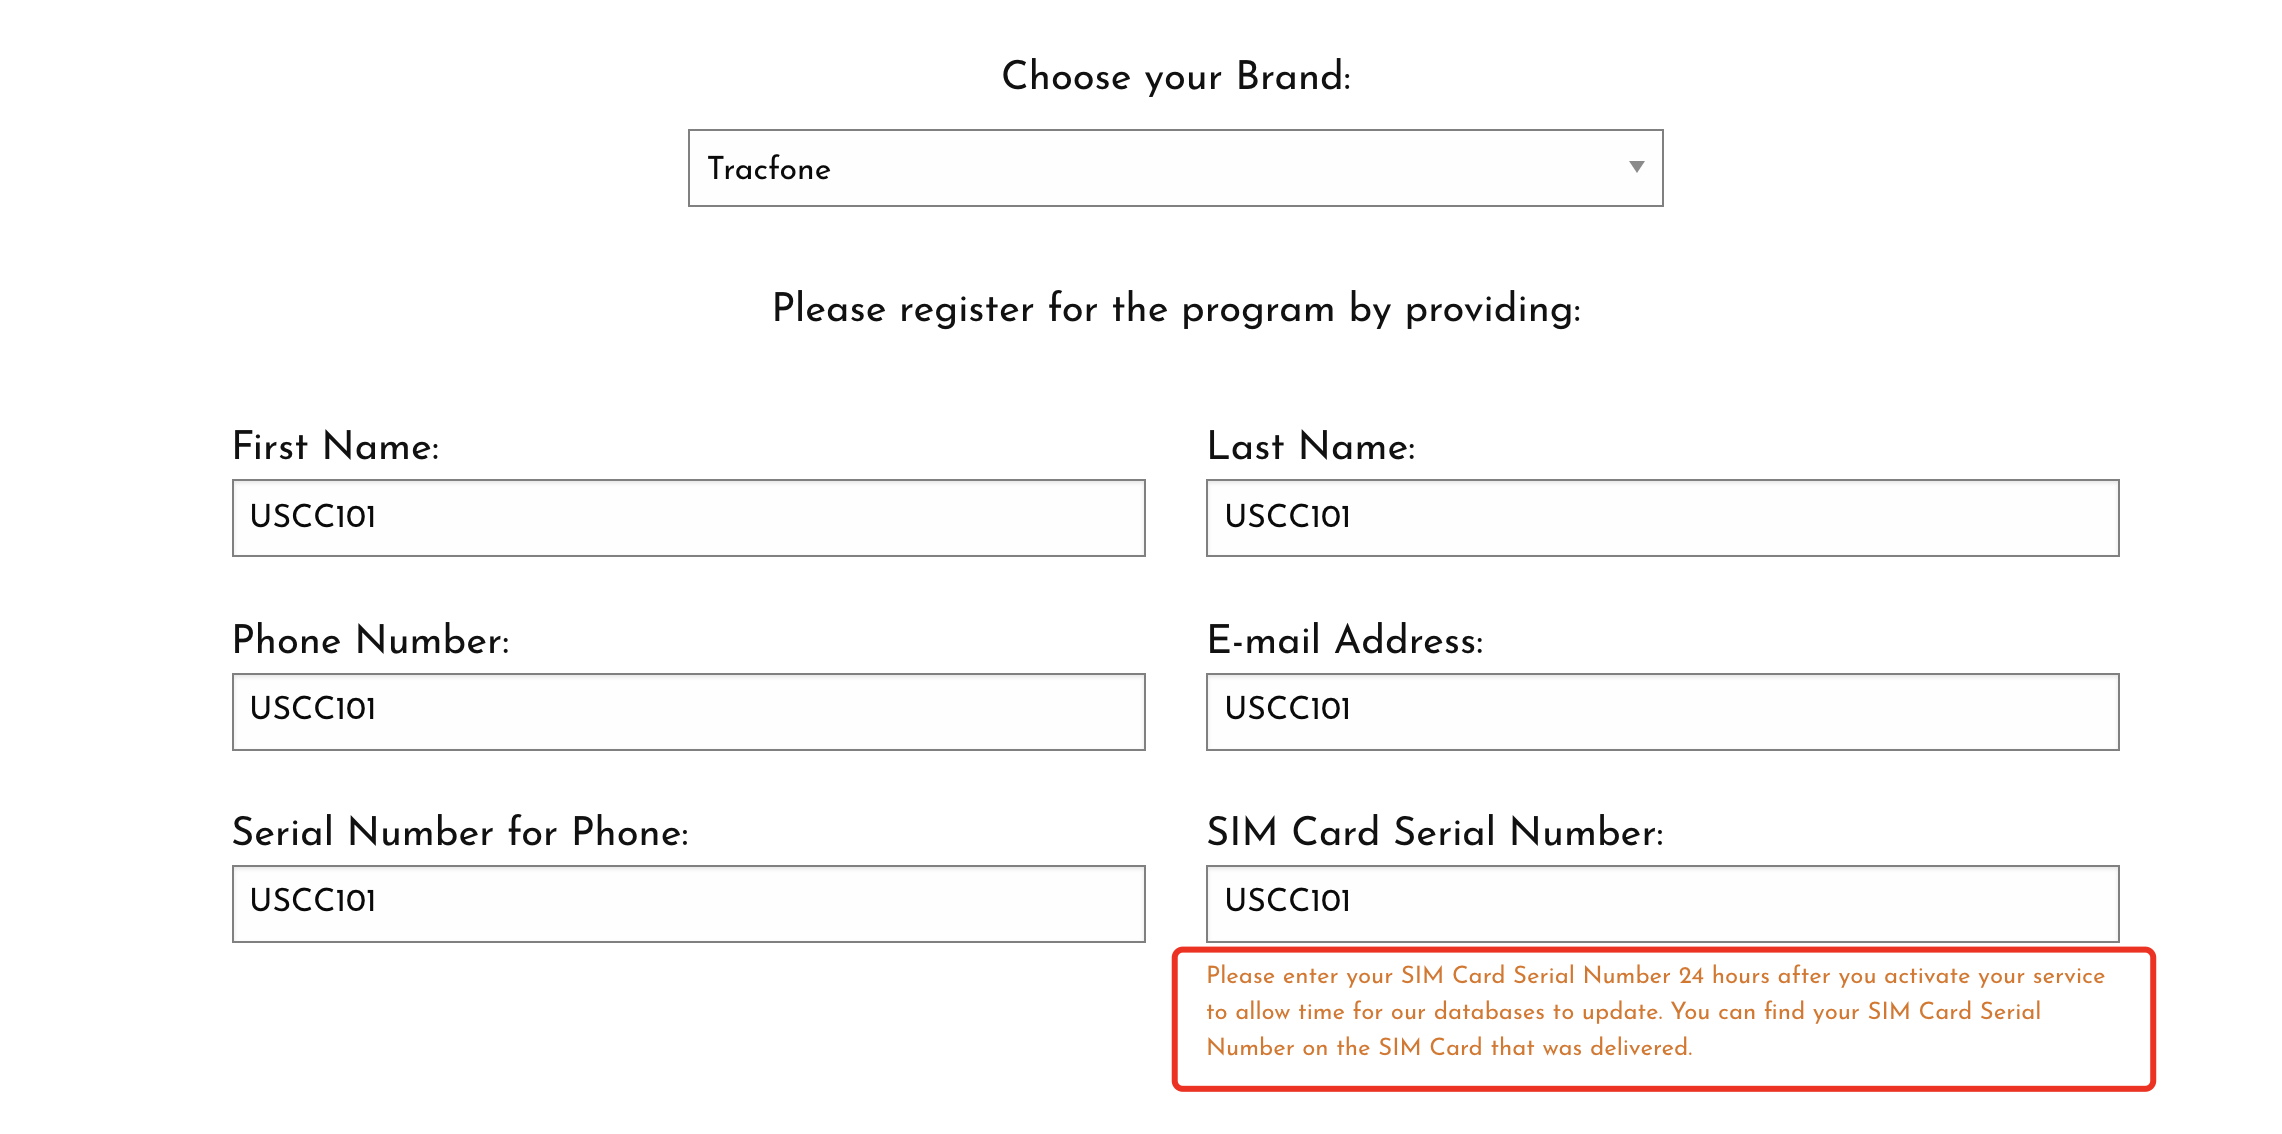Click the "Choose your Brand:" heading
The image size is (2282, 1134).
[1176, 76]
